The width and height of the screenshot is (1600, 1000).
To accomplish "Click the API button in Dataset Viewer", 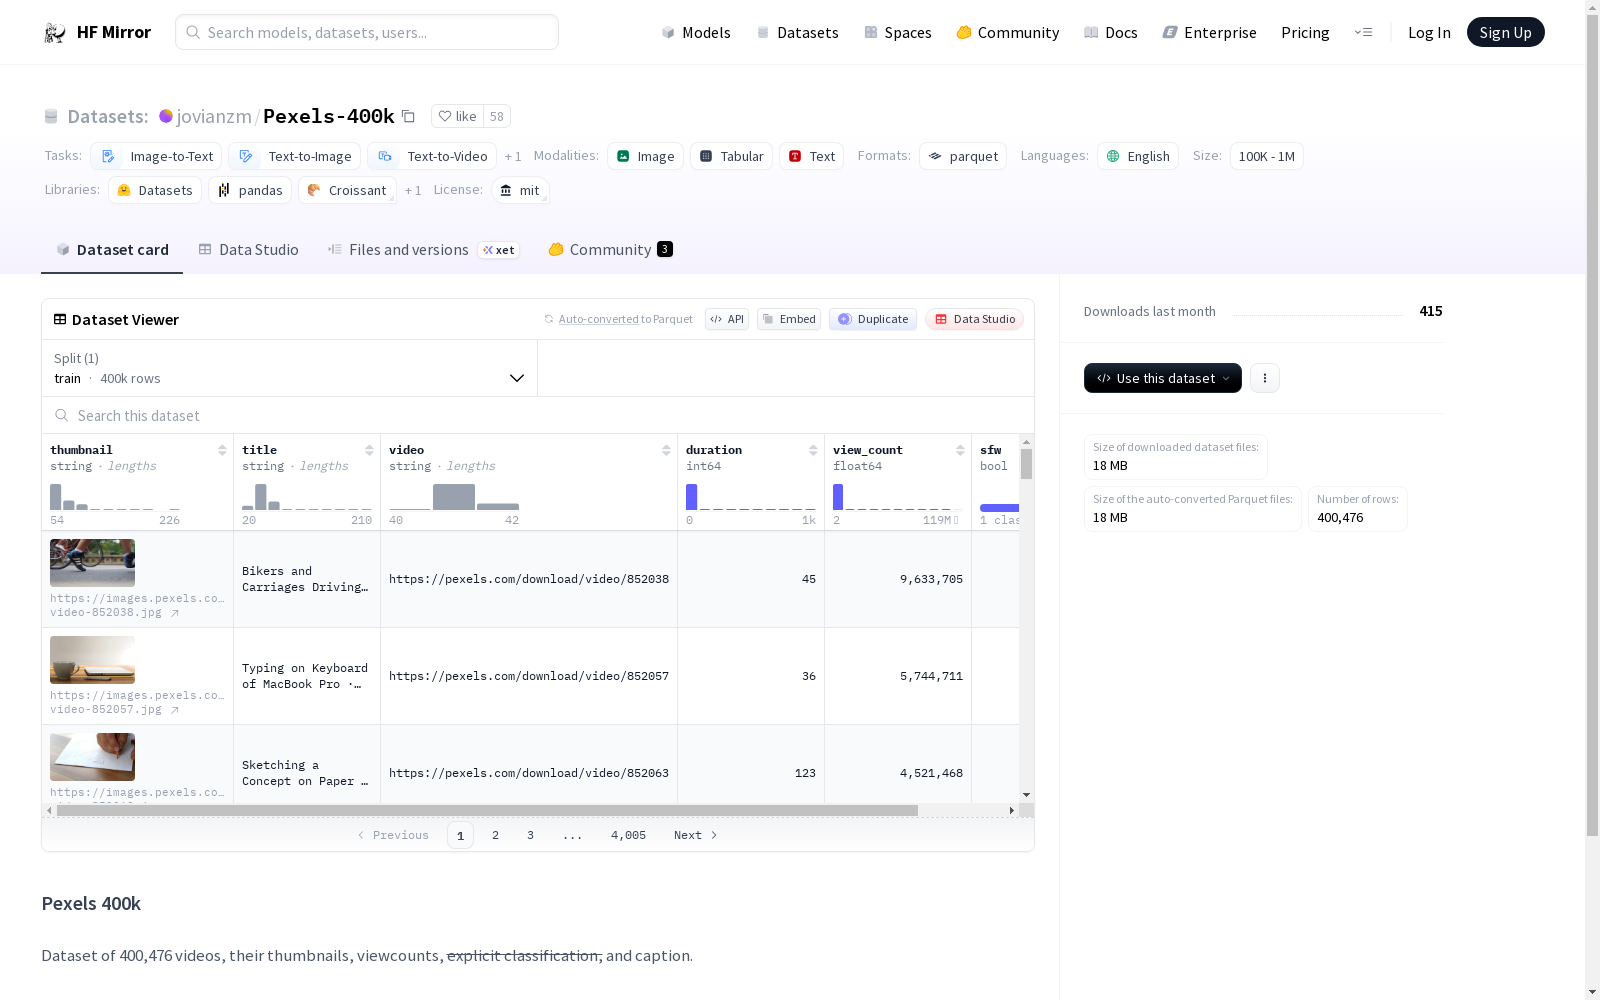I will click(727, 319).
